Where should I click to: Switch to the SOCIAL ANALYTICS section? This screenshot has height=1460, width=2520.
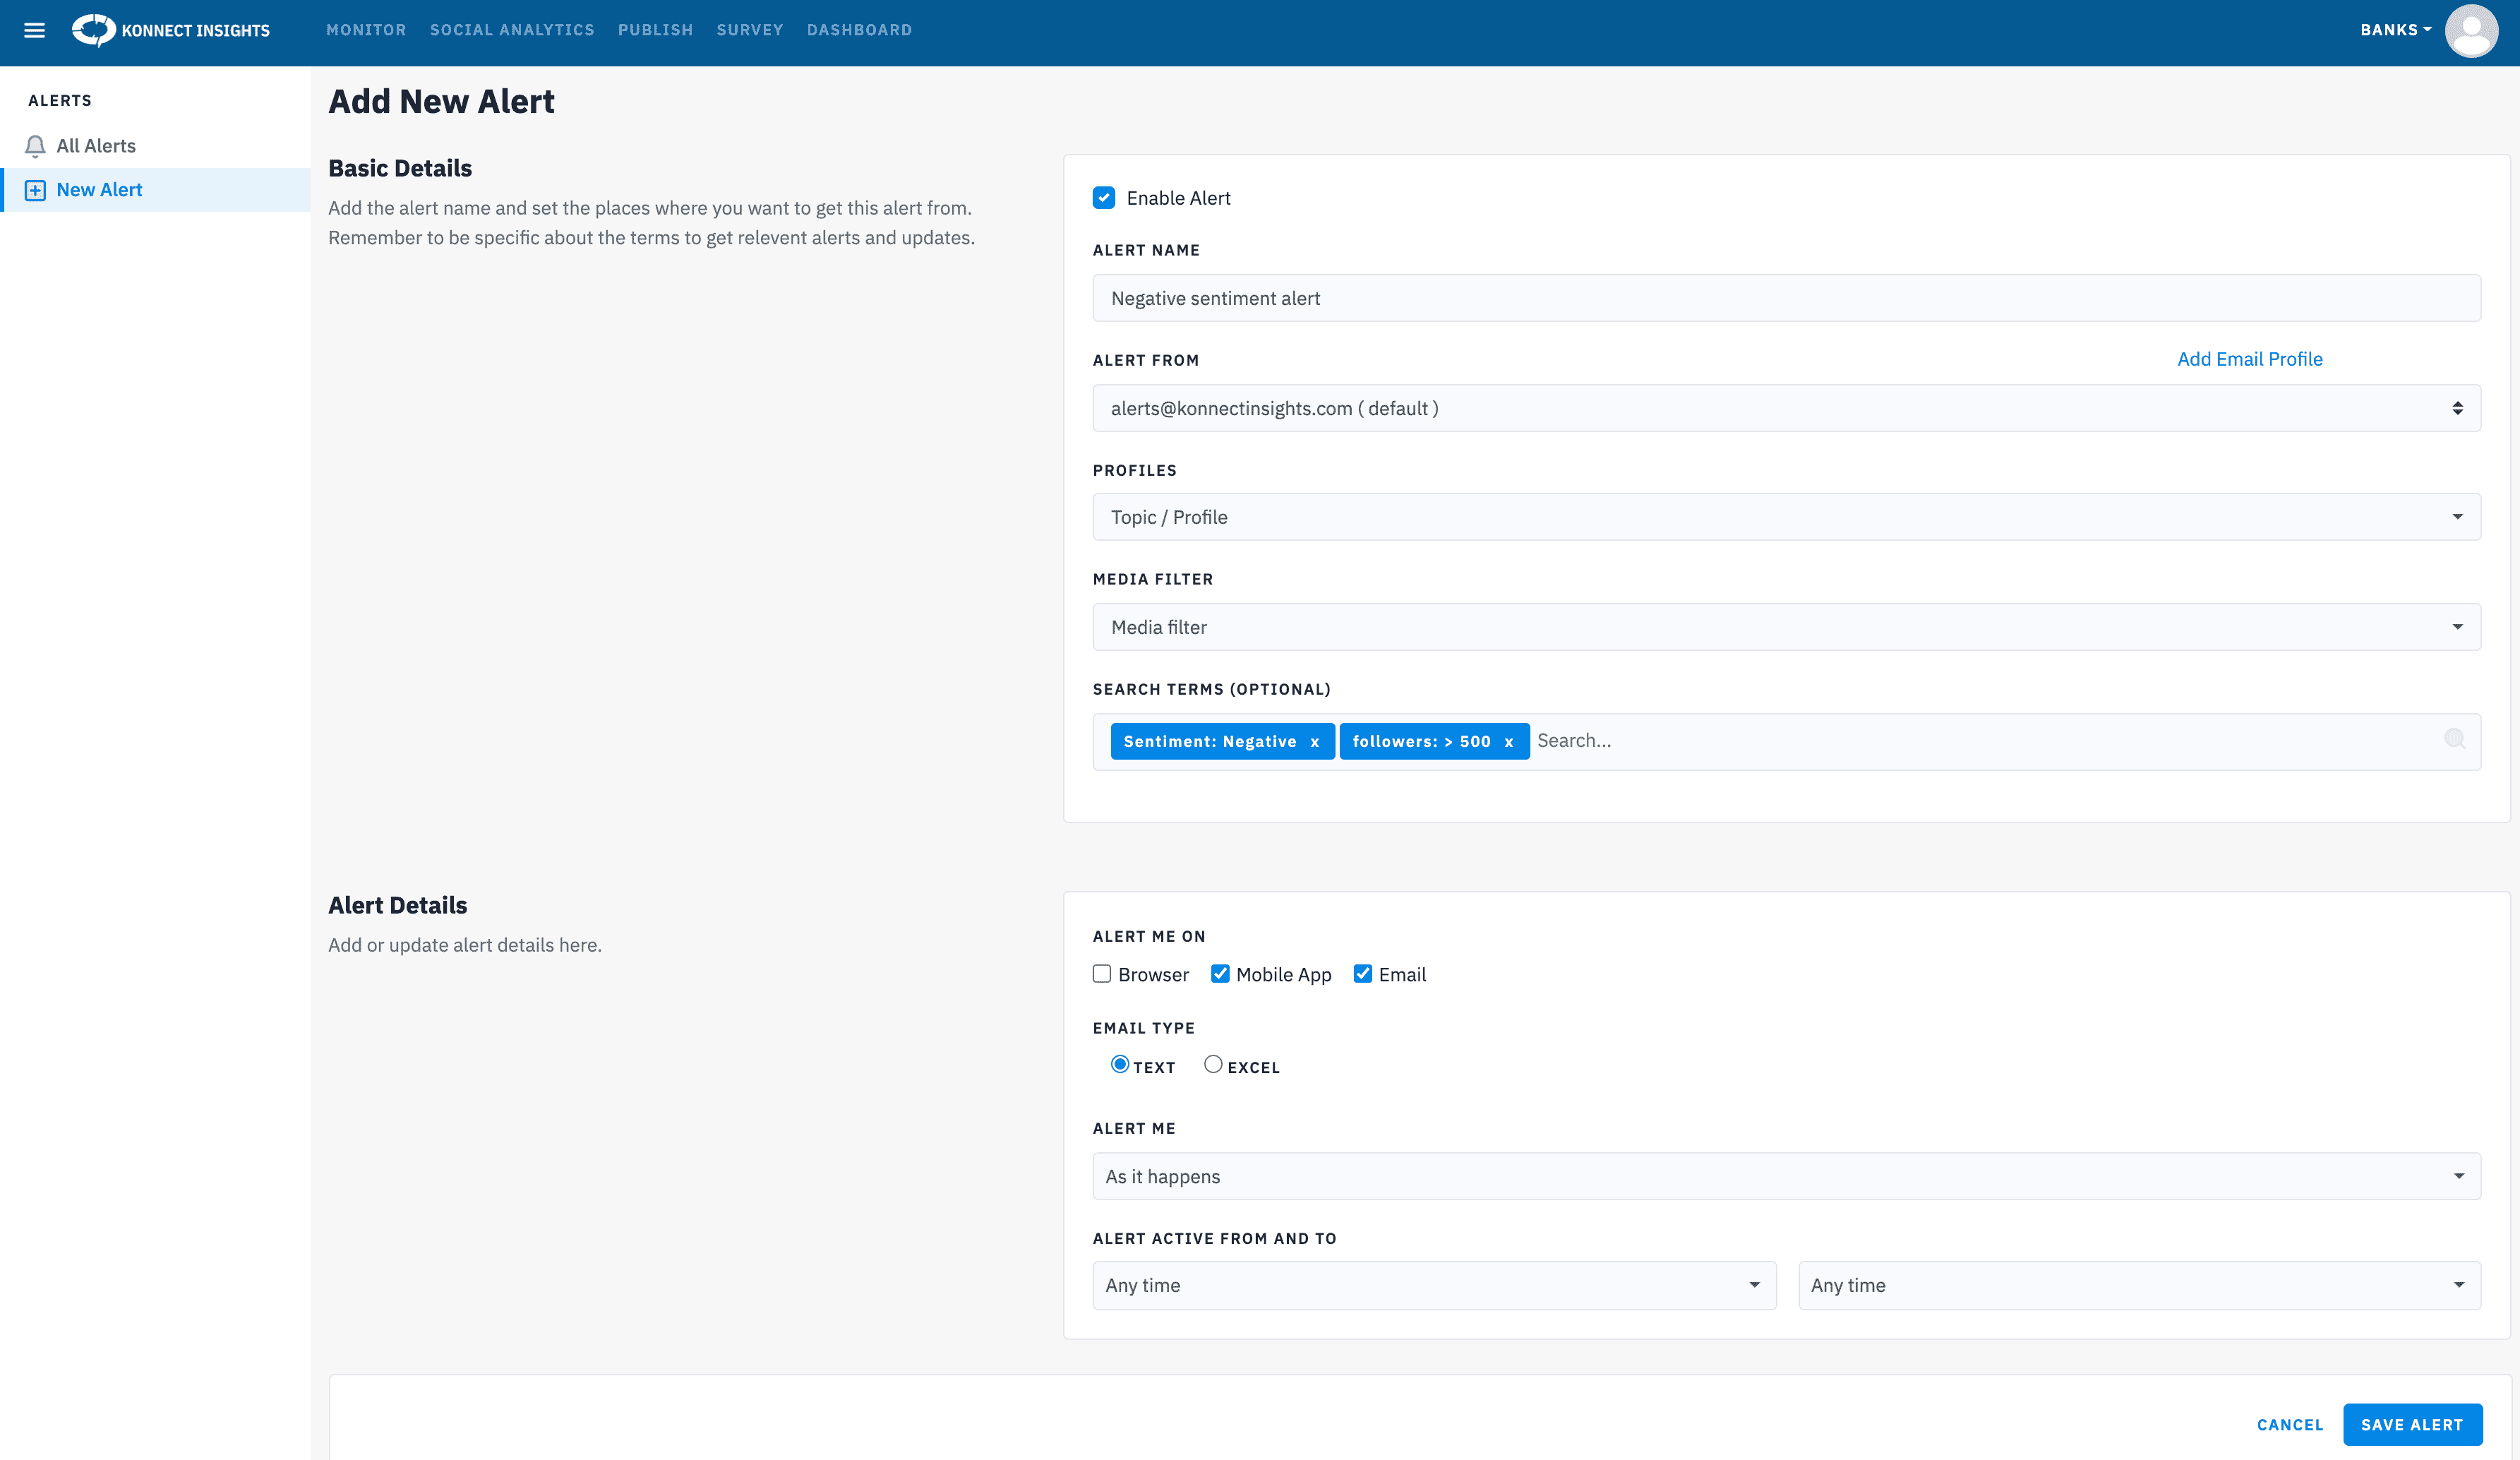pos(511,30)
